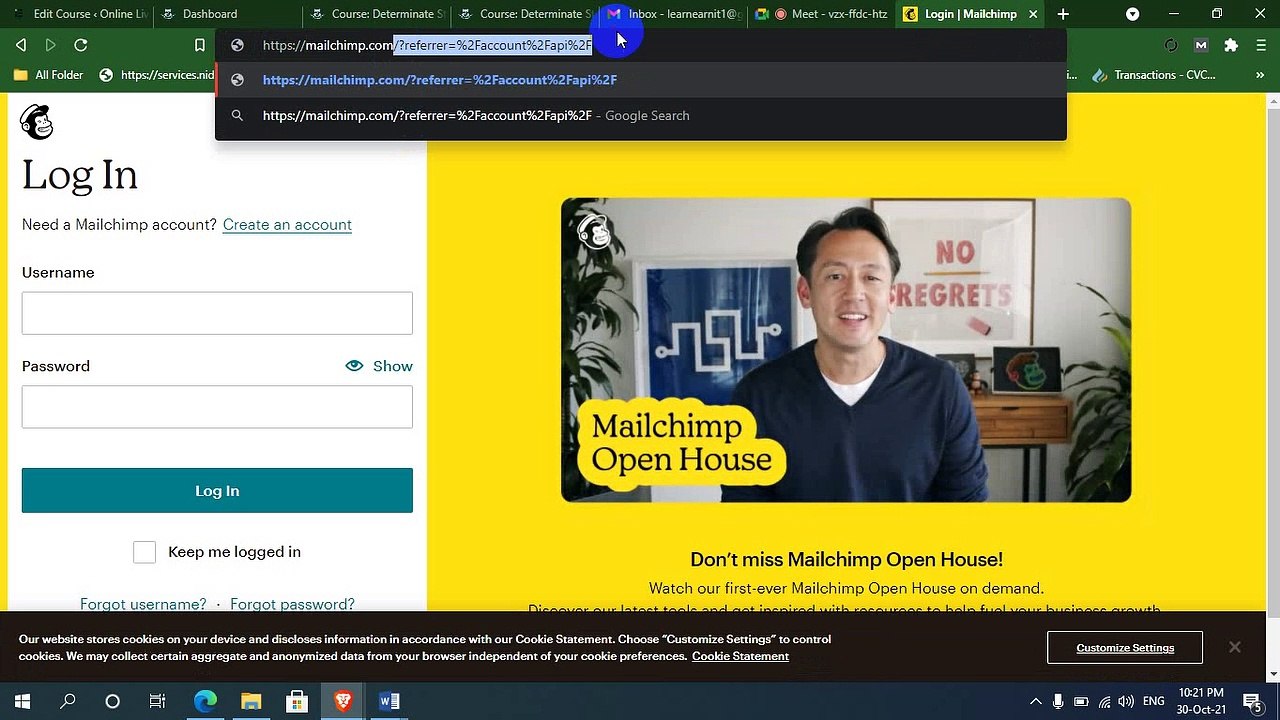1280x720 pixels.
Task: Select the highlighted mailchimp.com URL suggestion
Action: tap(641, 80)
